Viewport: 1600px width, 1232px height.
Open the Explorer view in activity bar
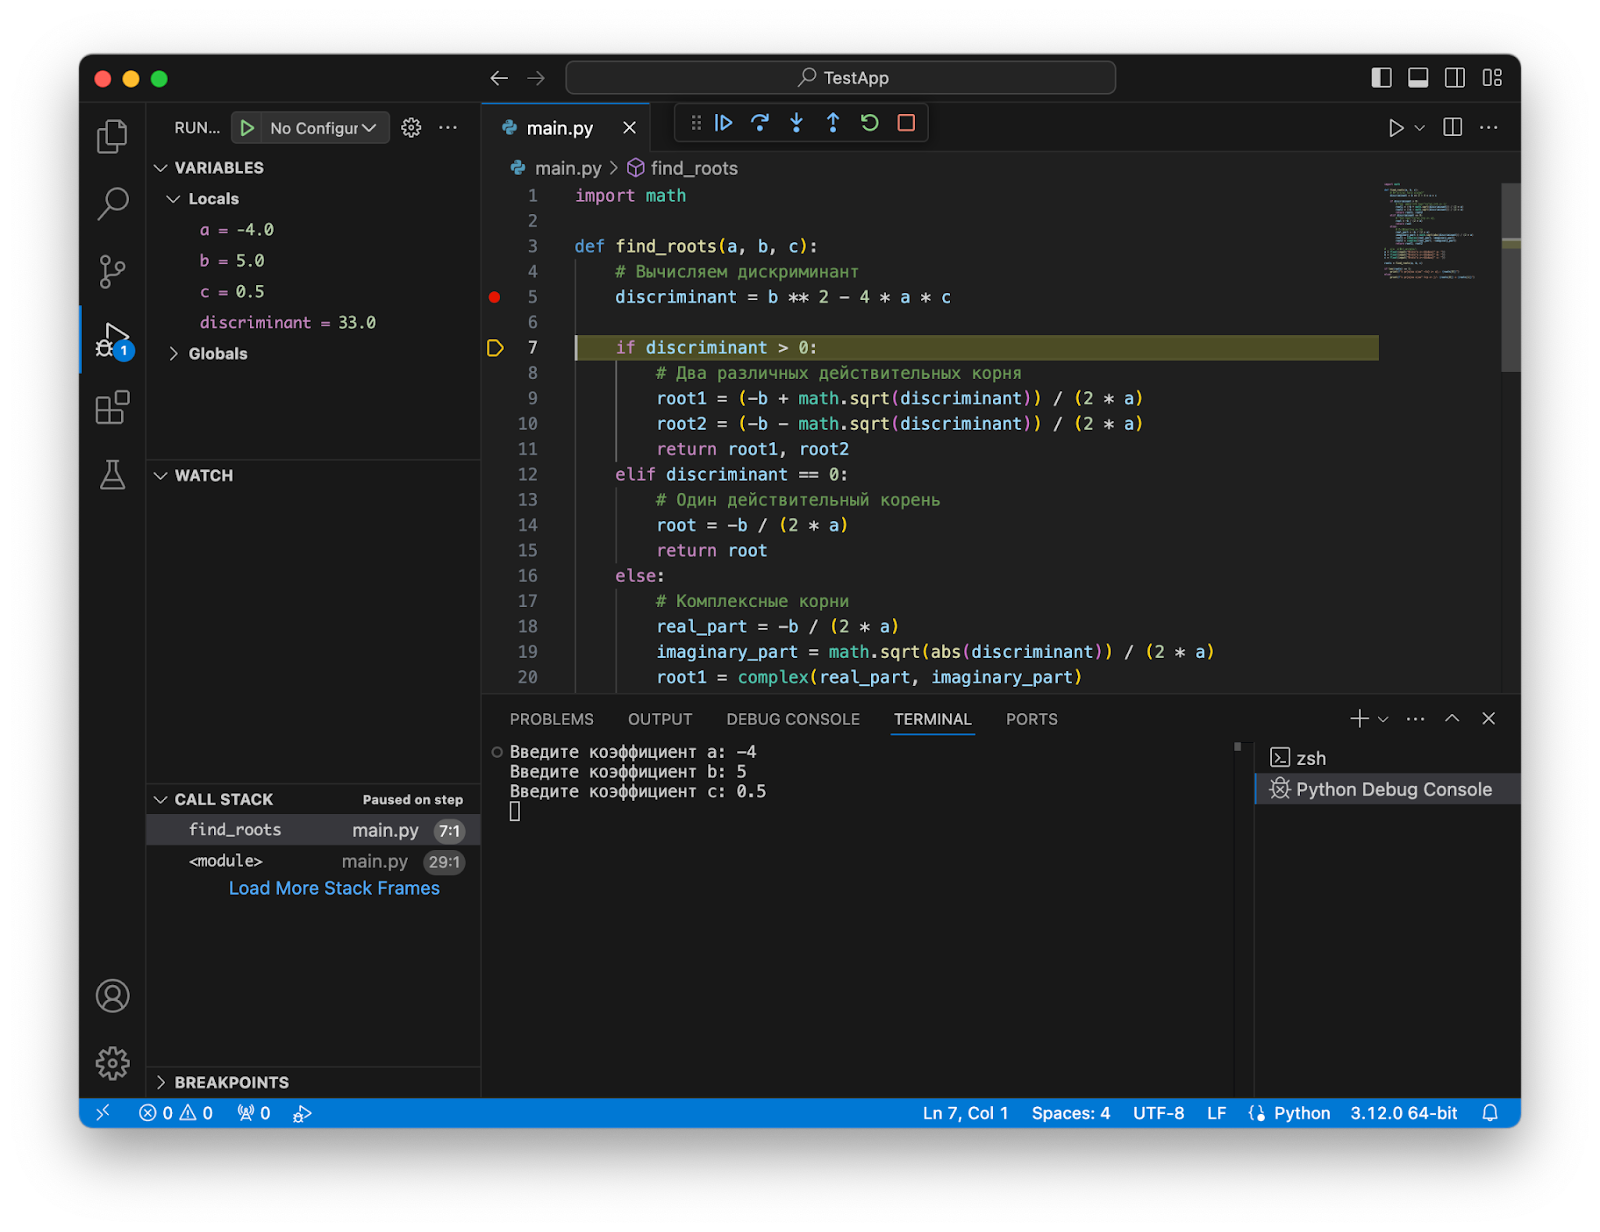112,136
